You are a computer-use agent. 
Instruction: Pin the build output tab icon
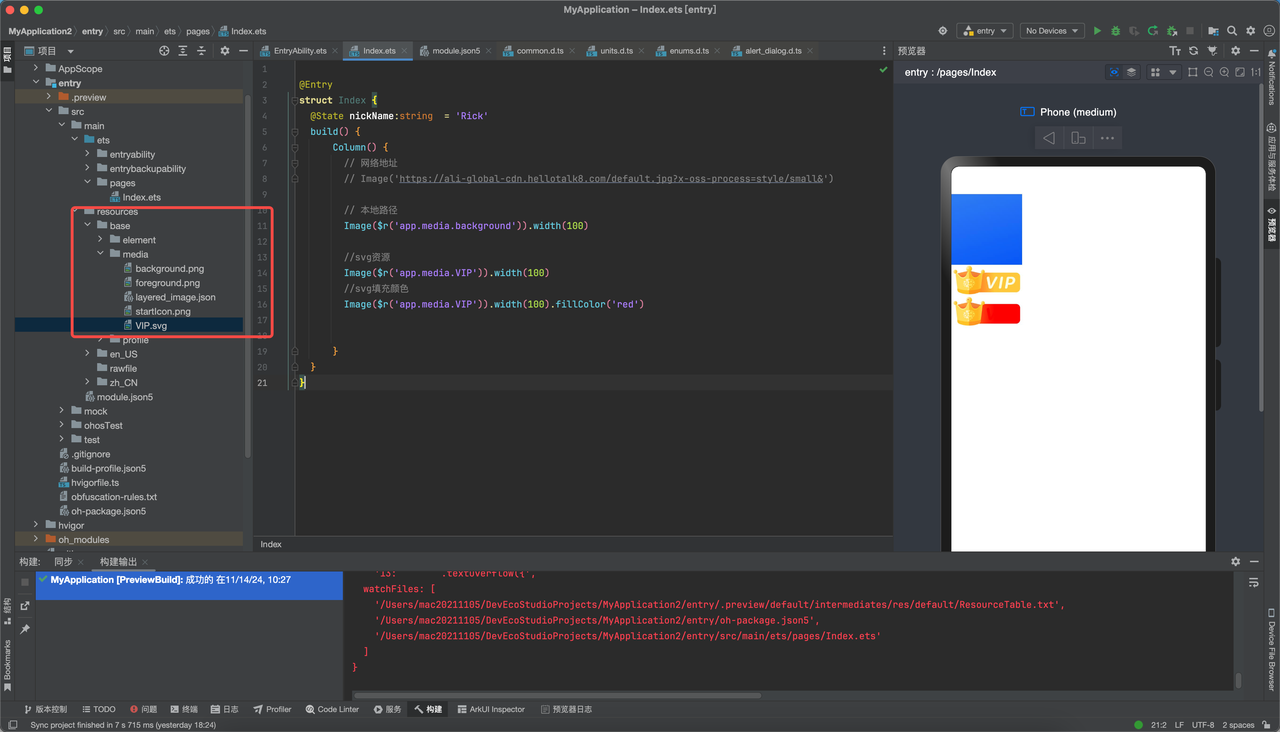pos(25,629)
